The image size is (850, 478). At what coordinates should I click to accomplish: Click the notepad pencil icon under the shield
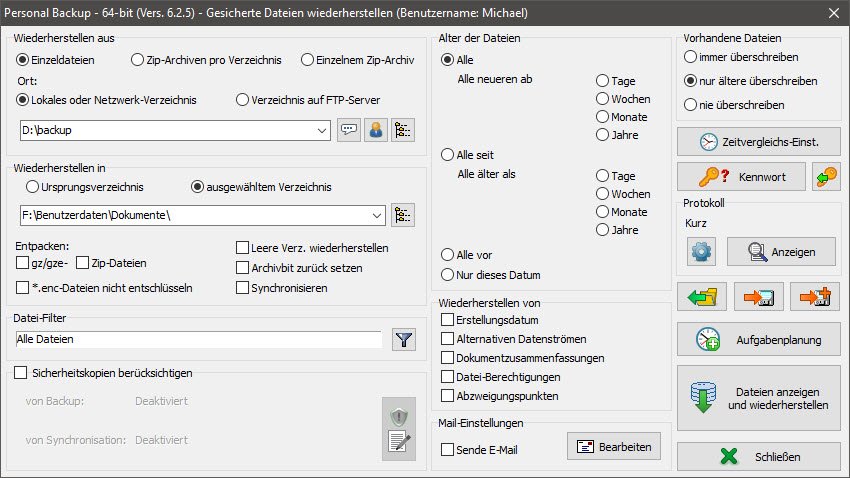click(x=399, y=443)
